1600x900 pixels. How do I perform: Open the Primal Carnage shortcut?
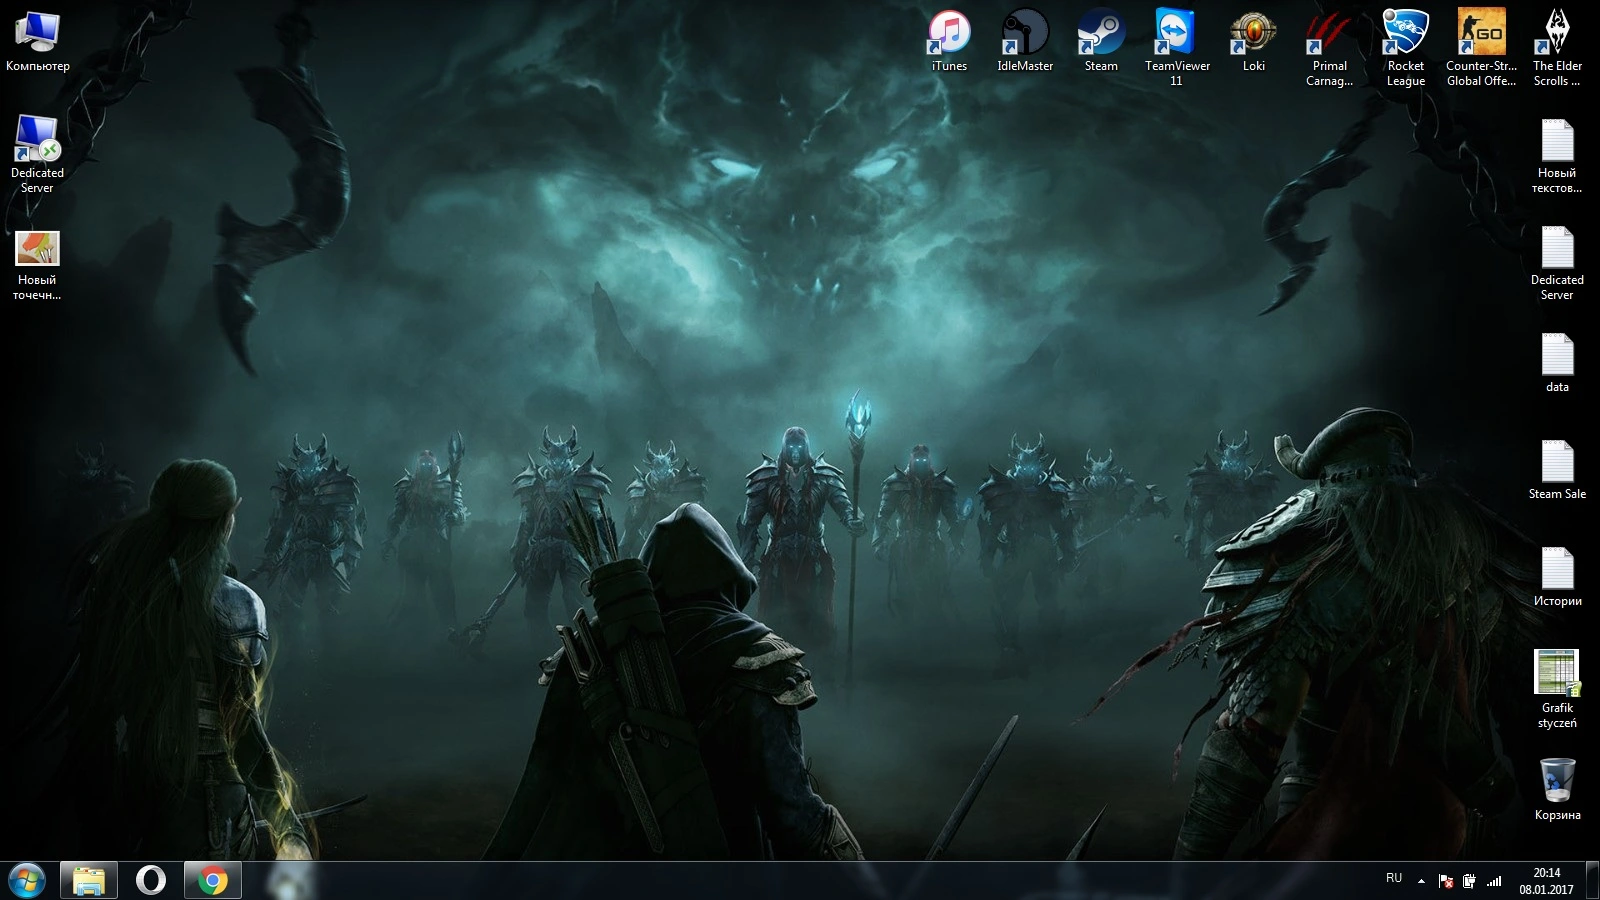point(1329,48)
